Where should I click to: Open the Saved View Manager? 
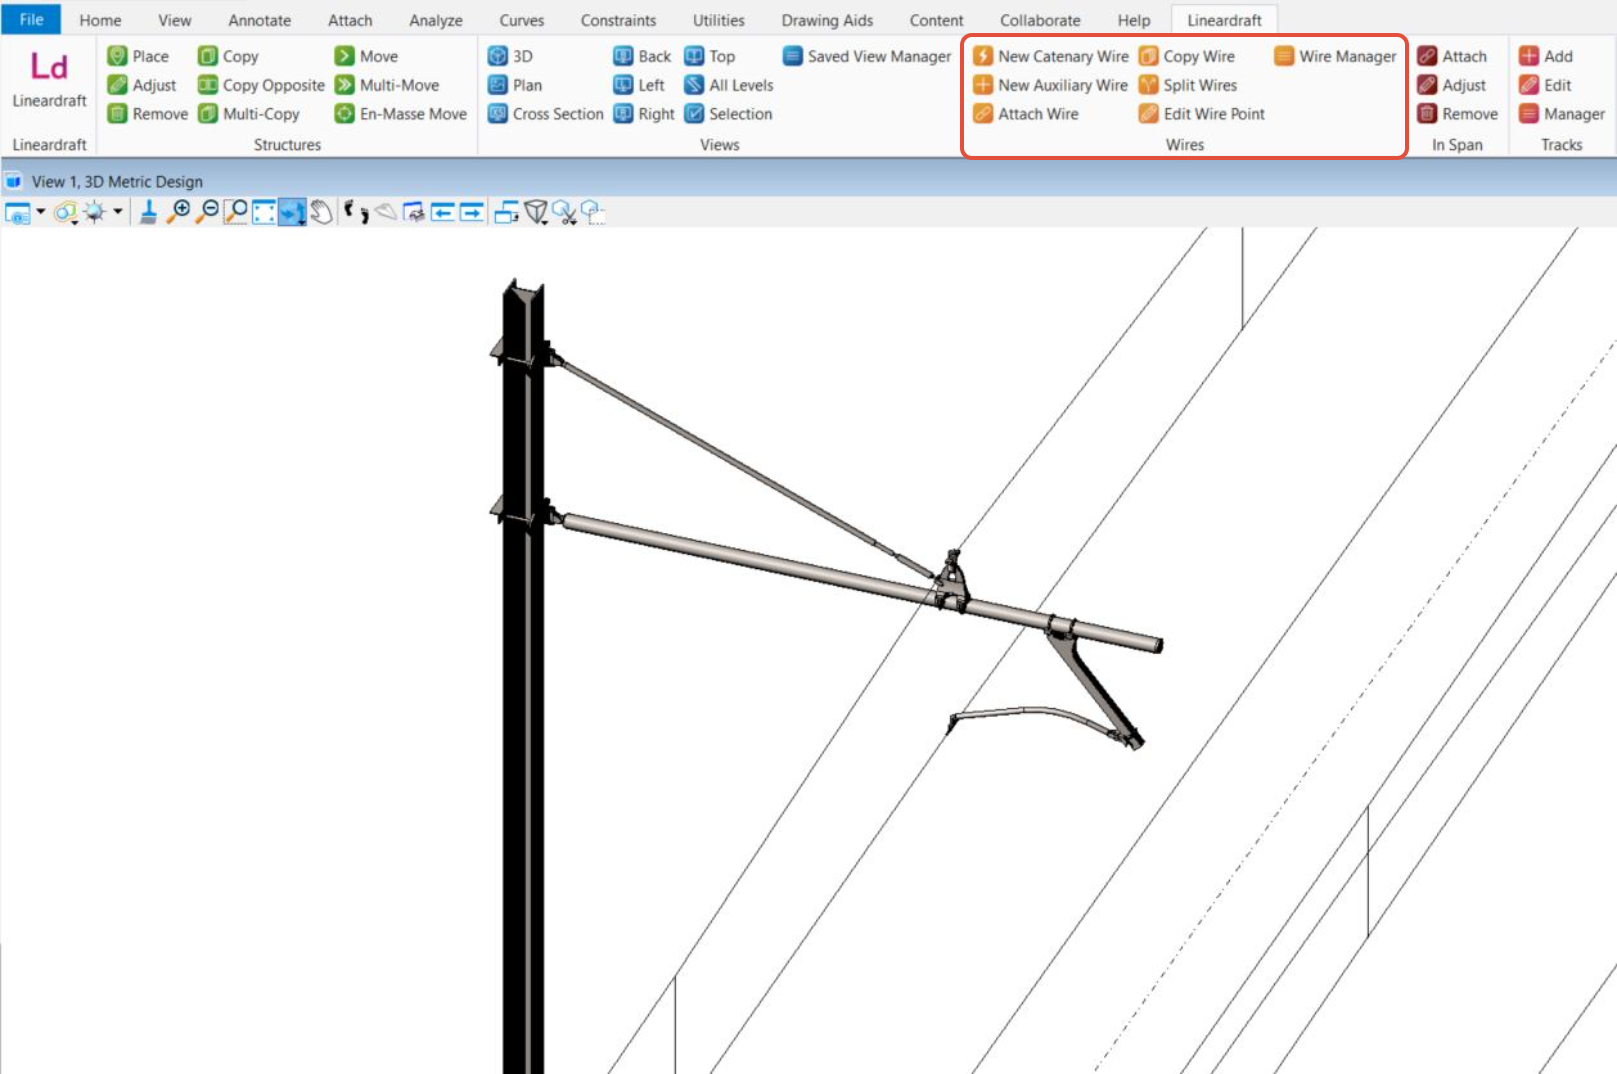tap(867, 56)
